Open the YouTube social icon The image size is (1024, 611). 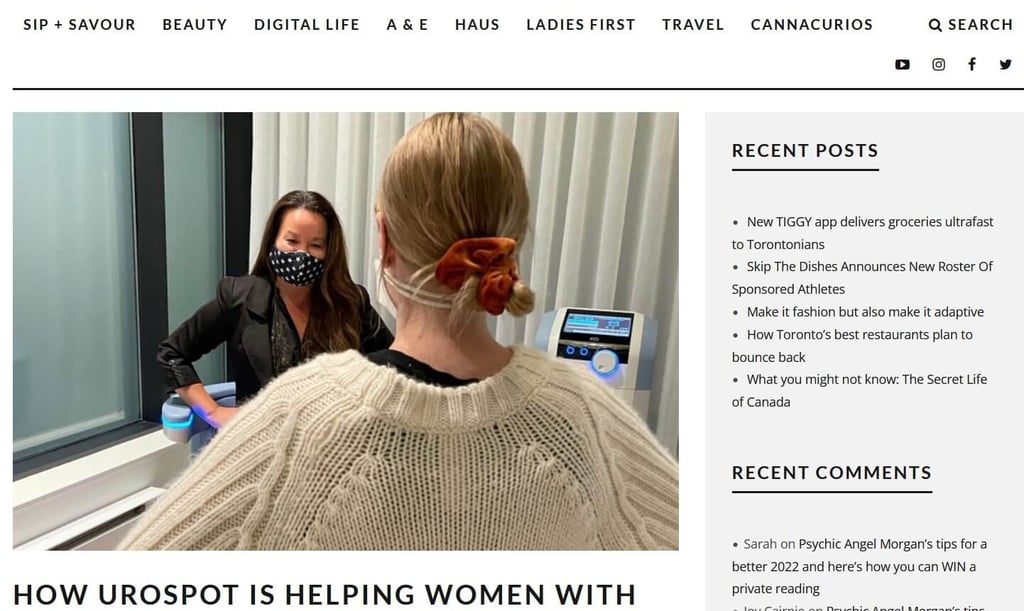(x=902, y=64)
